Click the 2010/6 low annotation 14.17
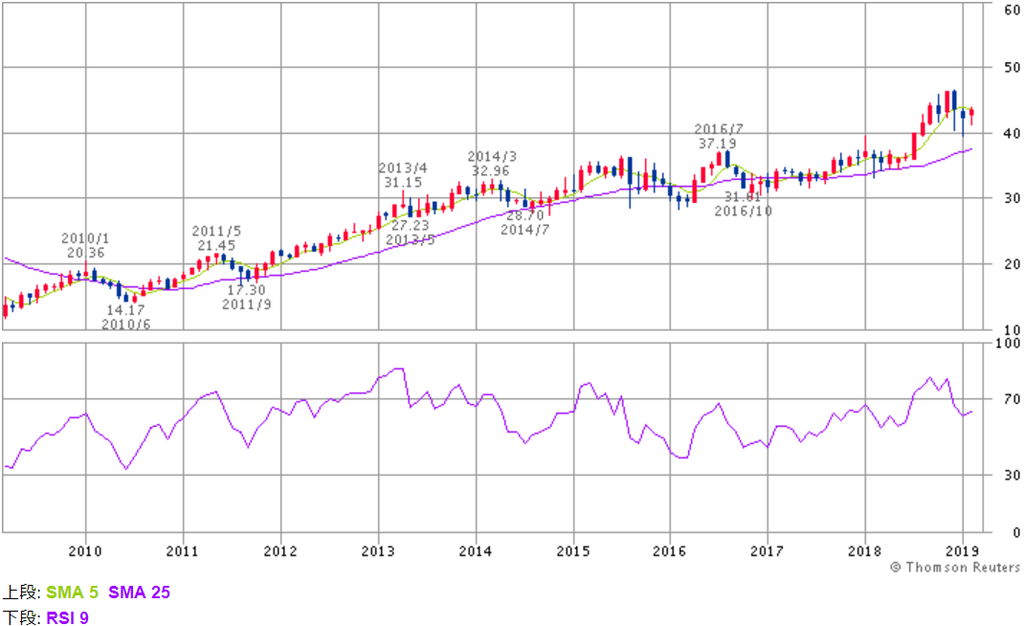This screenshot has width=1024, height=626. point(126,317)
